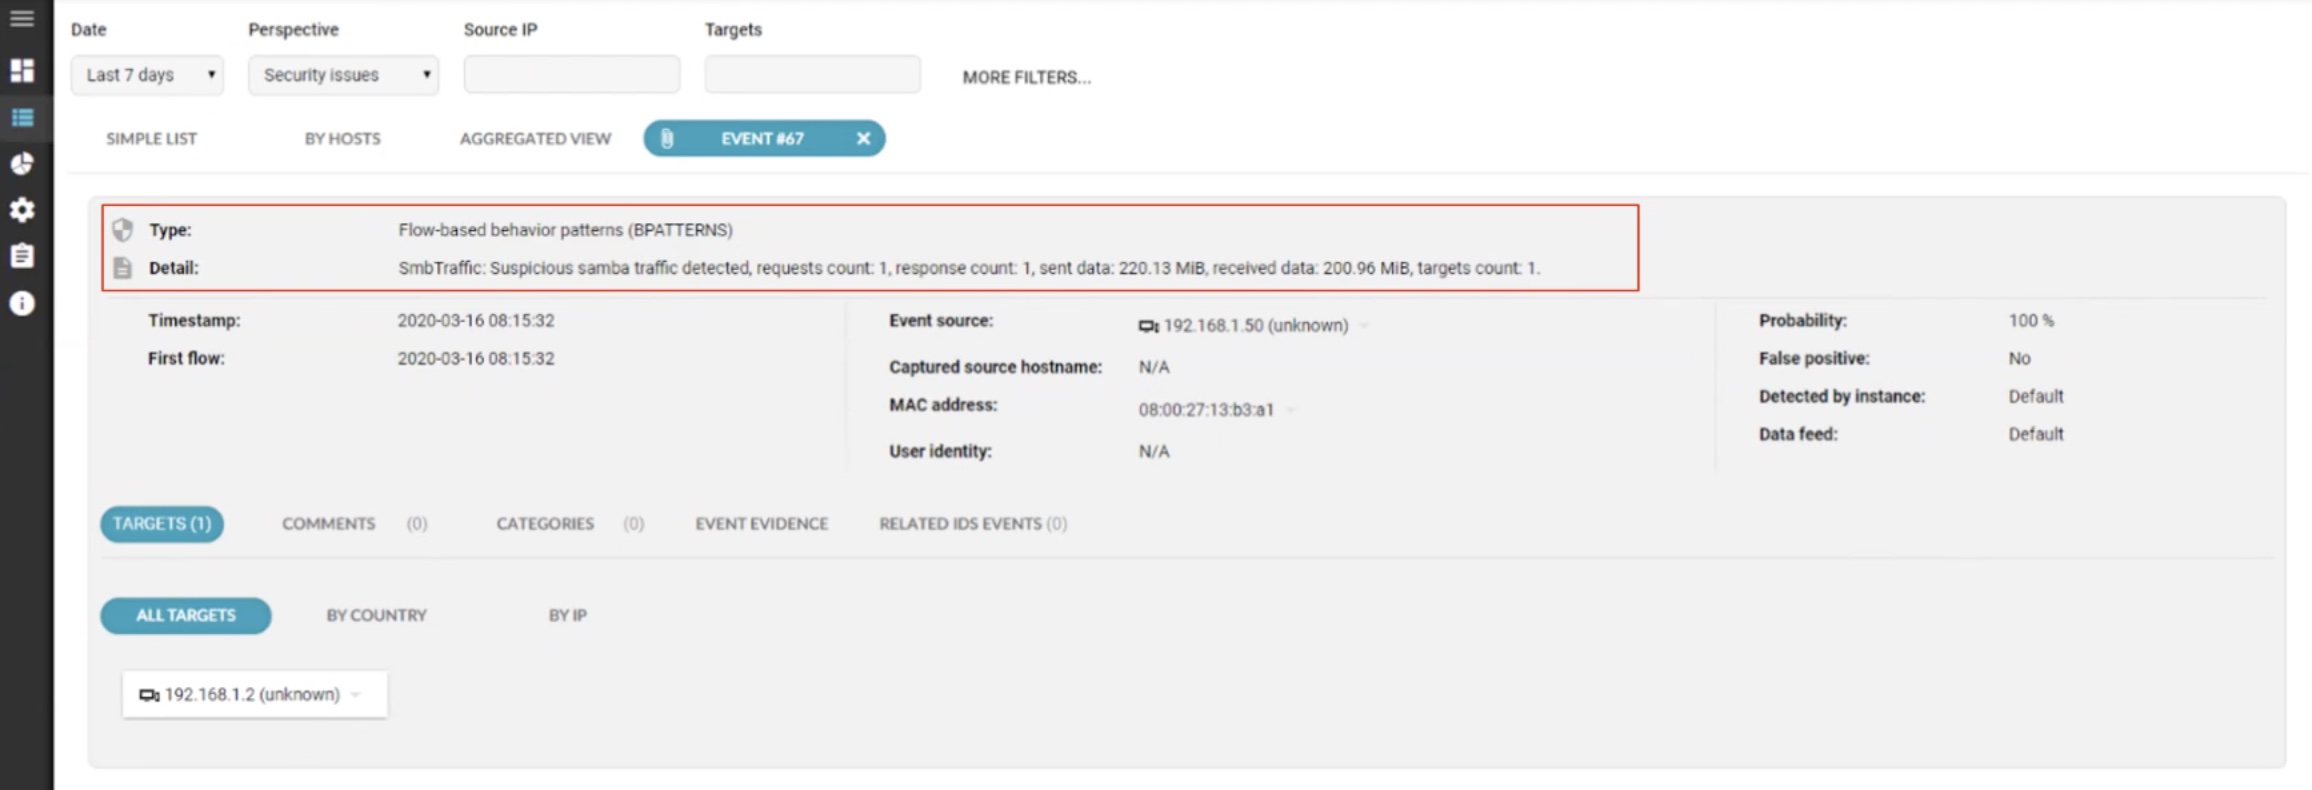Click the attachment clip on Event #67

(x=667, y=139)
